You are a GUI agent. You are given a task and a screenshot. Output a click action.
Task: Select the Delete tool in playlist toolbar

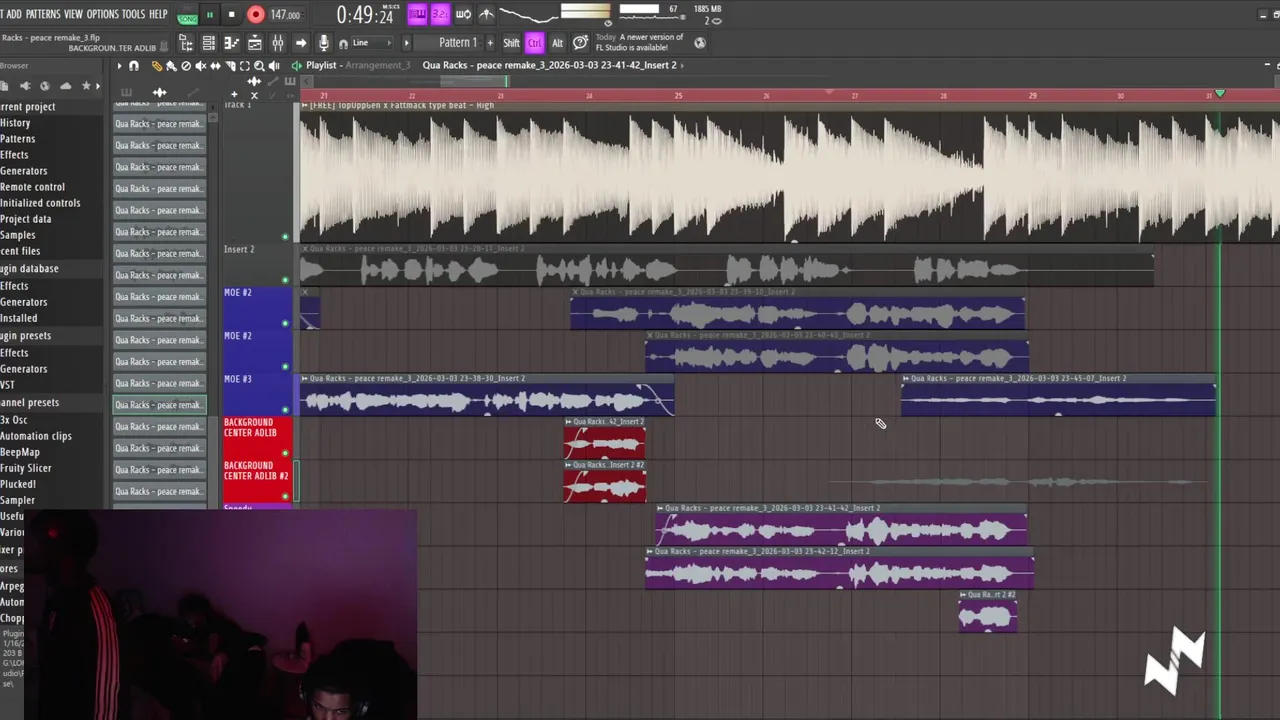(x=186, y=66)
